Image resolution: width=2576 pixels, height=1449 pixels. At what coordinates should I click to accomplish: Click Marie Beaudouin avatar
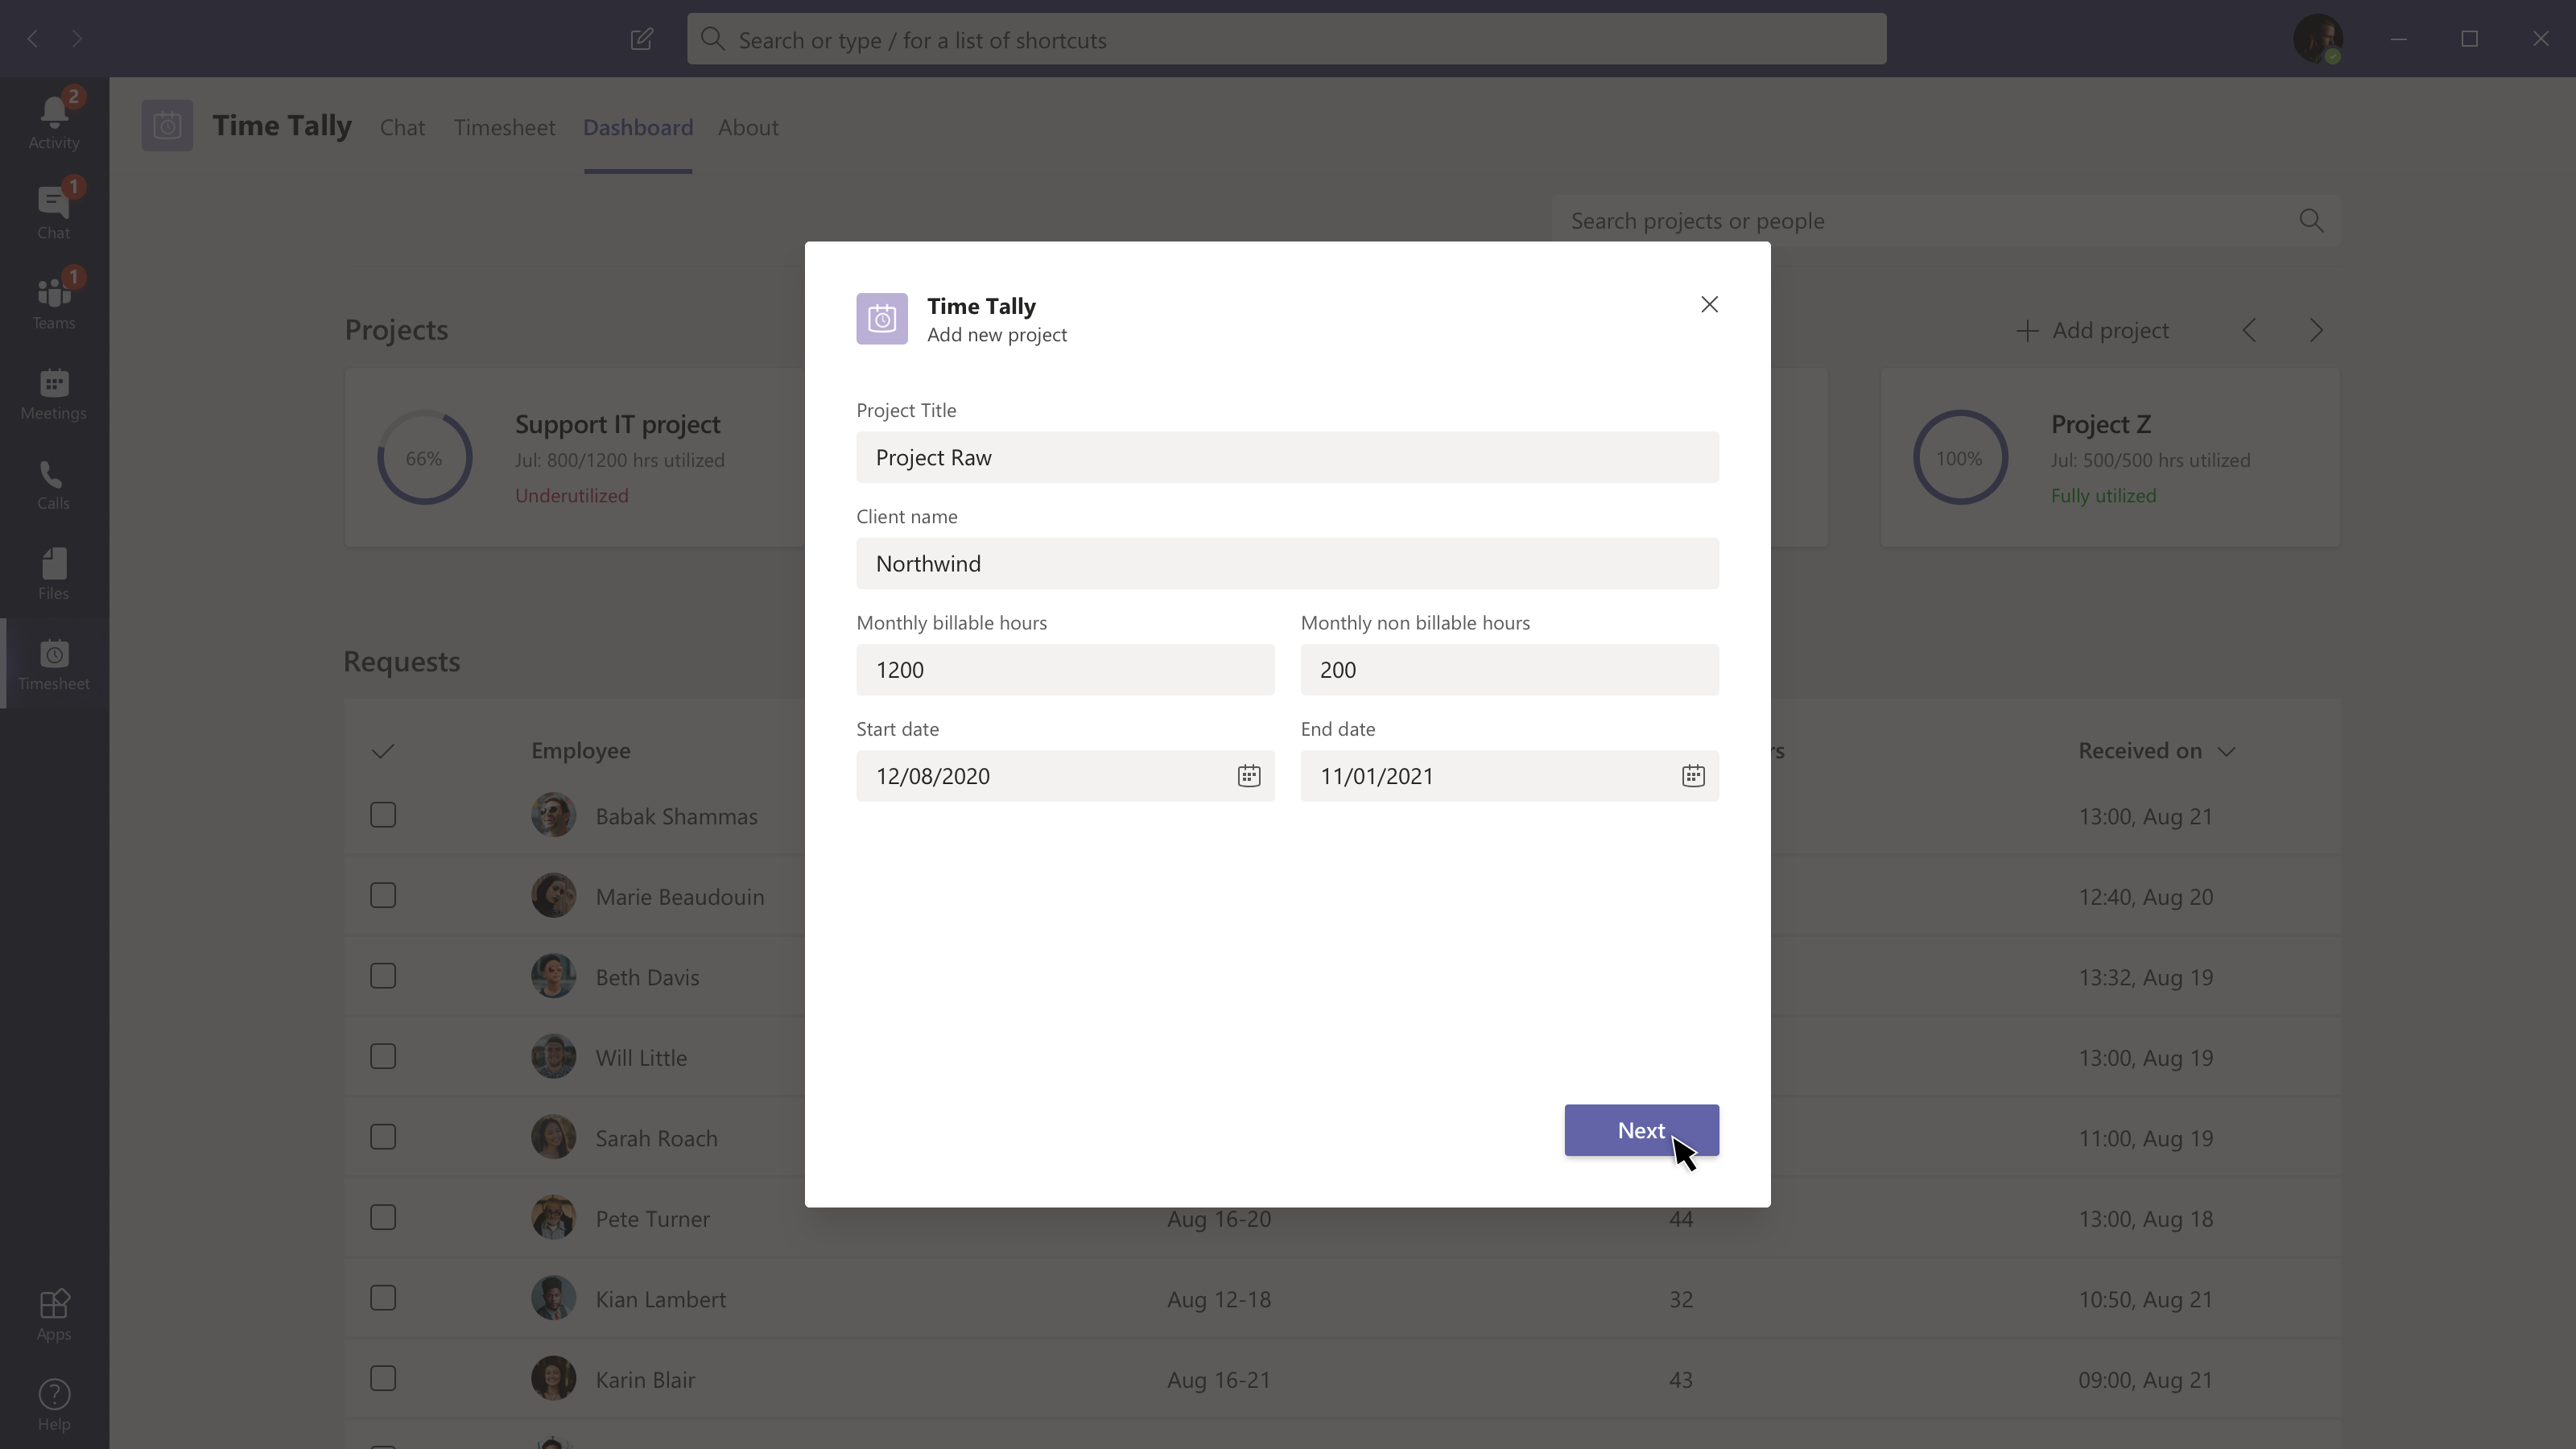(553, 896)
